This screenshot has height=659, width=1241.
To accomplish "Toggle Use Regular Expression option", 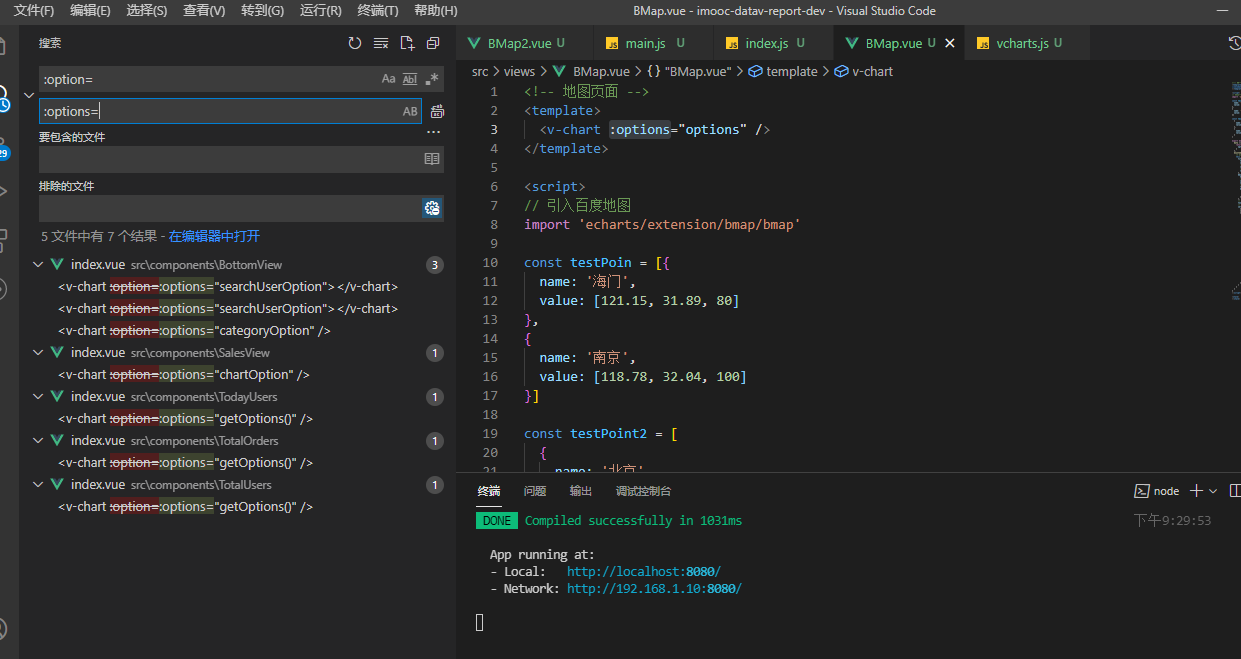I will coord(432,79).
